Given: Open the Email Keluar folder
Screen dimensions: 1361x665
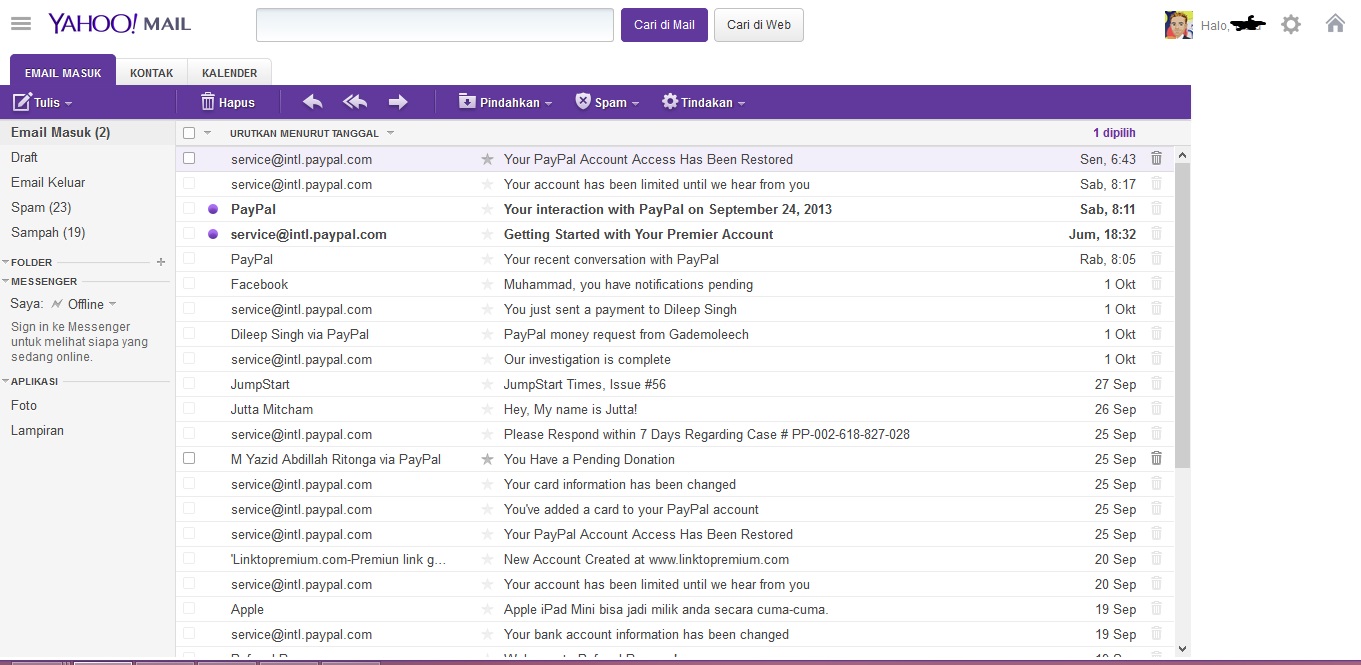Looking at the screenshot, I should (x=48, y=182).
